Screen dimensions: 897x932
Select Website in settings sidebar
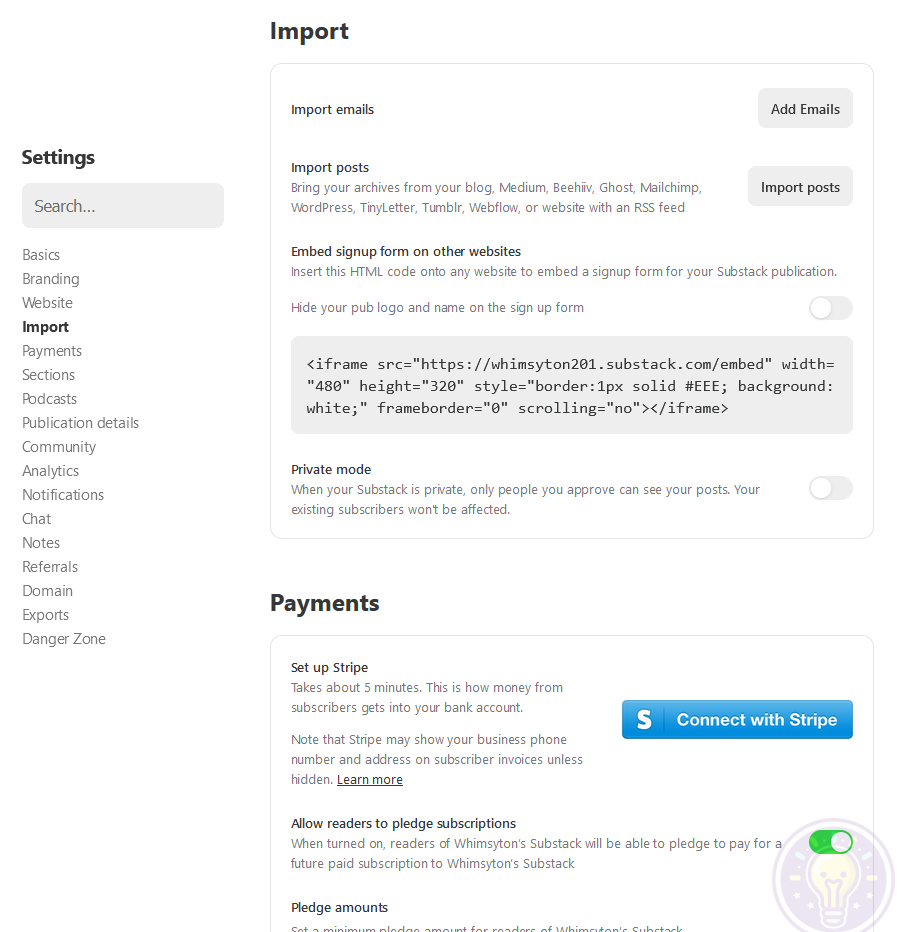[48, 303]
